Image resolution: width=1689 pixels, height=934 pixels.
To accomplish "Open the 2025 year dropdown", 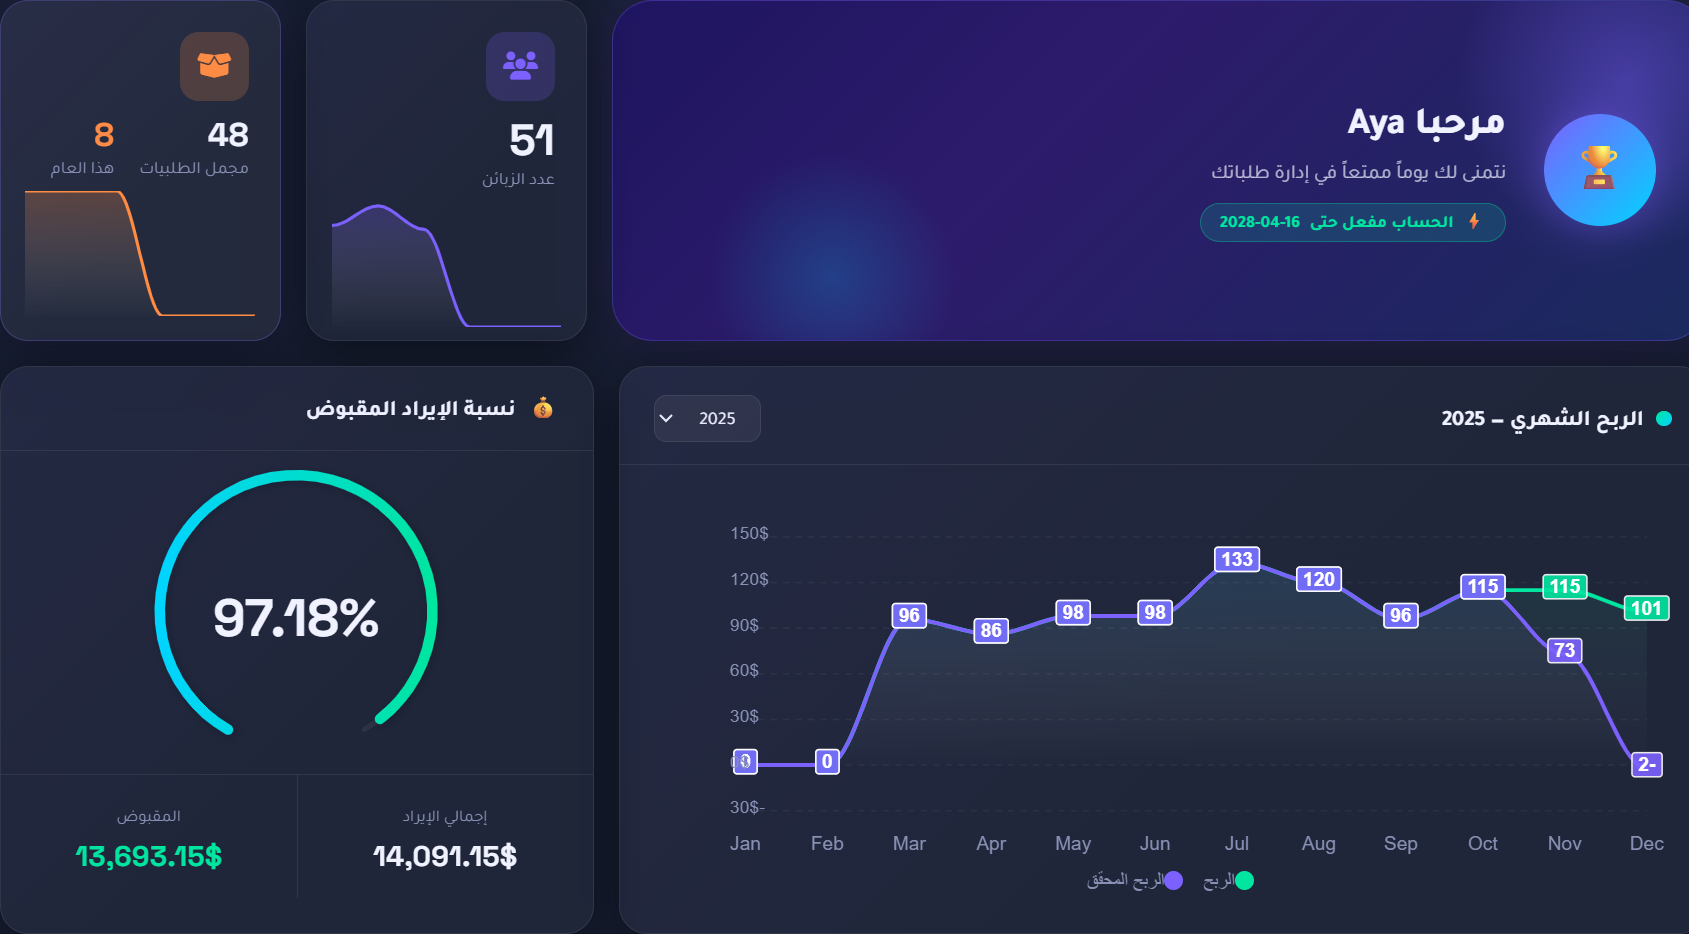I will [707, 418].
